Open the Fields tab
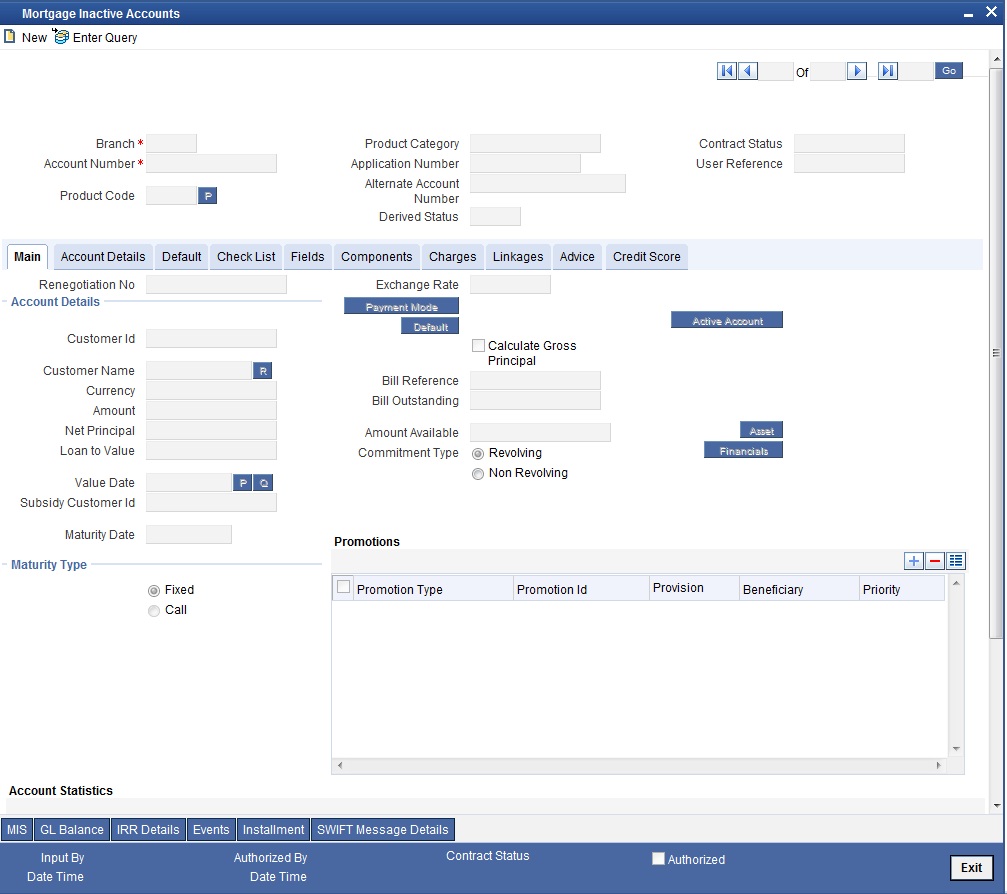Screen dimensions: 1007x894 click(308, 257)
